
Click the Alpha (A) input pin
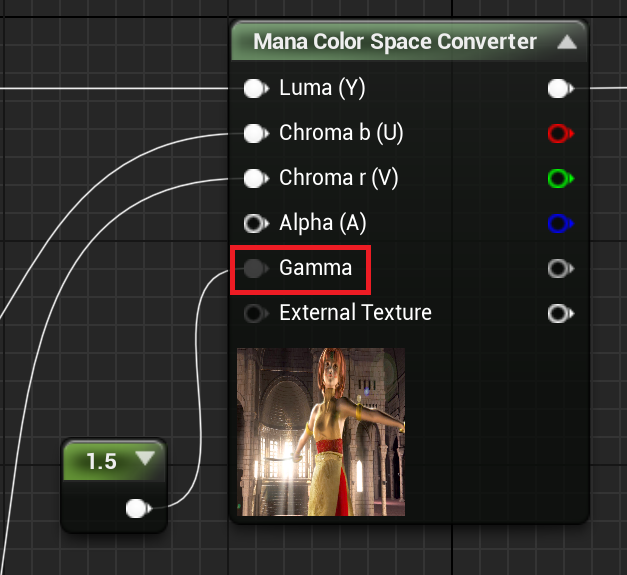click(256, 224)
